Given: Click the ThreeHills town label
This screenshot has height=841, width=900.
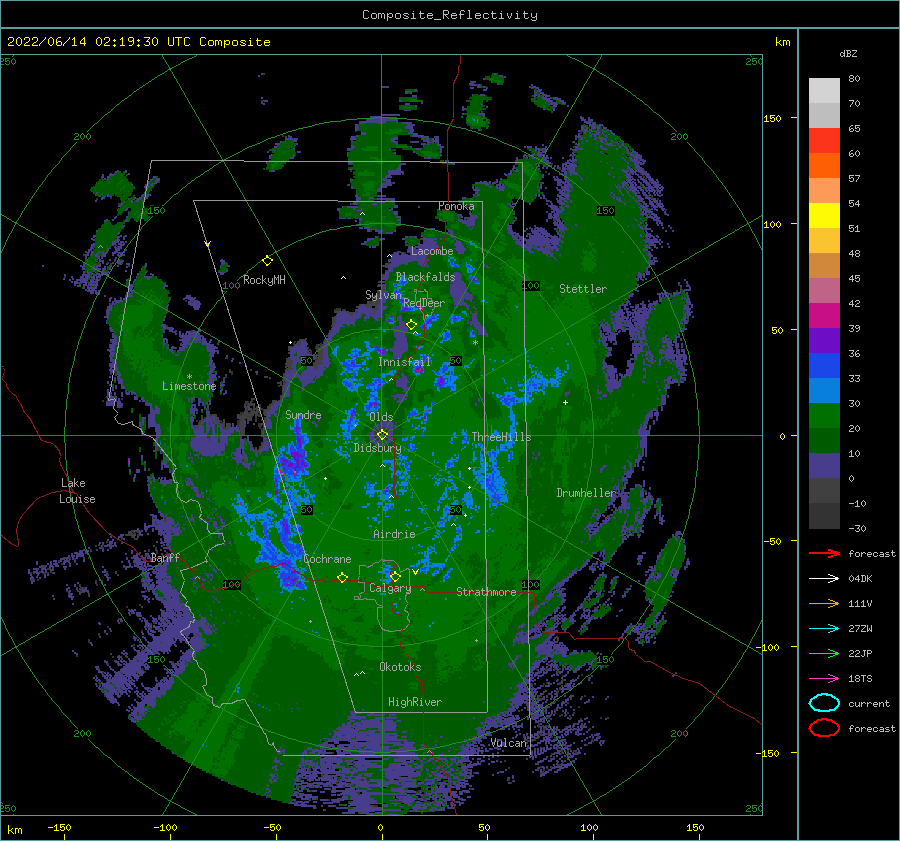Looking at the screenshot, I should pyautogui.click(x=501, y=437).
